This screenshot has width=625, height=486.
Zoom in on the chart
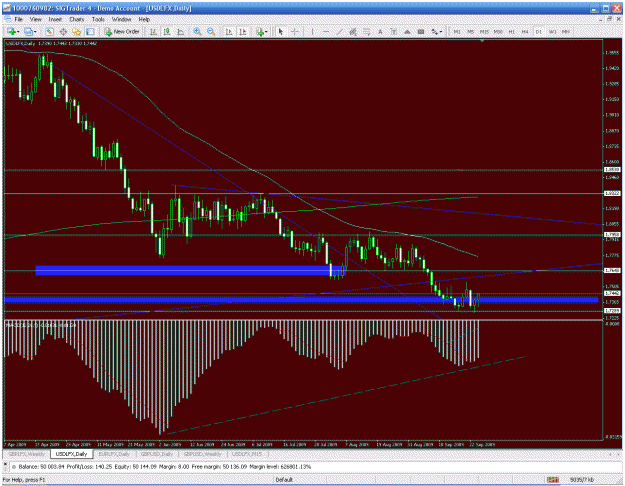click(197, 31)
